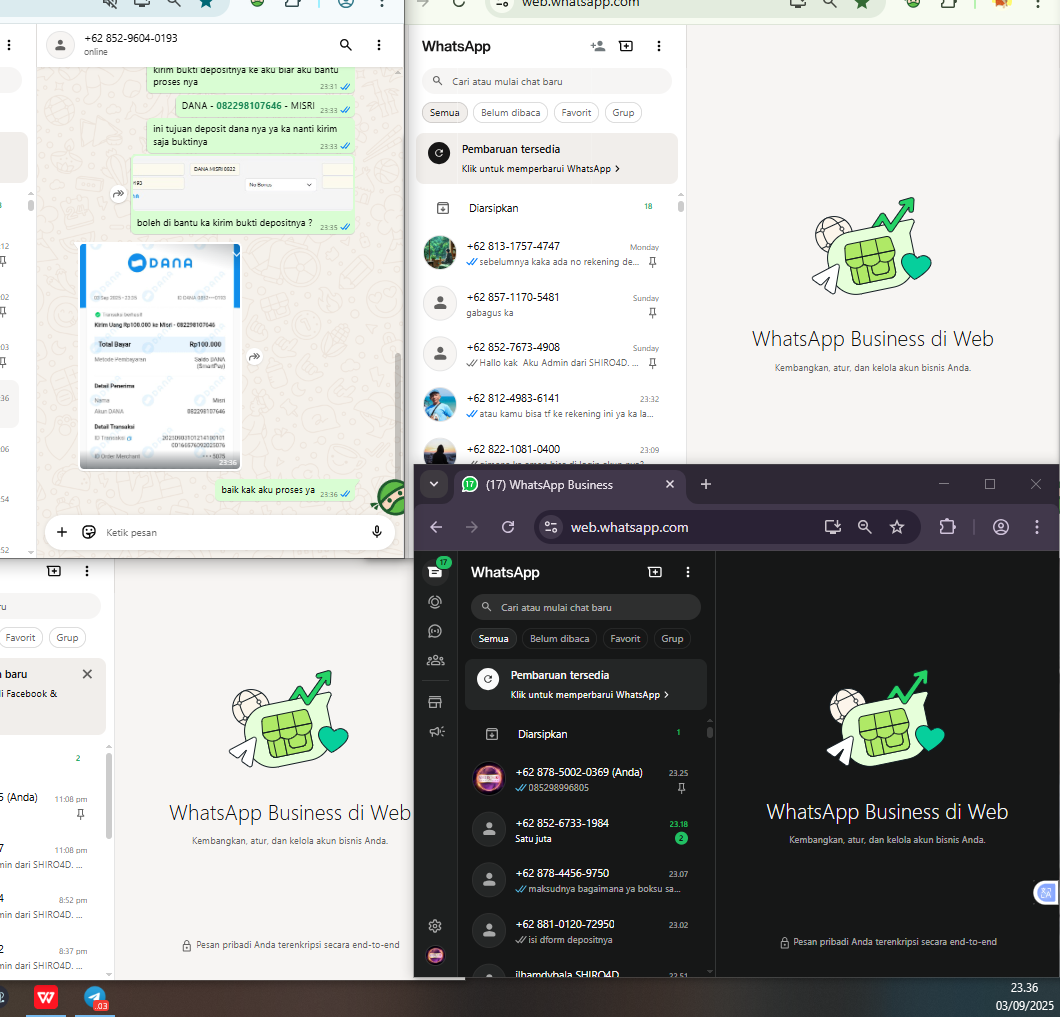This screenshot has width=1060, height=1017.
Task: Click the attach plus icon in the message box
Action: pyautogui.click(x=62, y=532)
